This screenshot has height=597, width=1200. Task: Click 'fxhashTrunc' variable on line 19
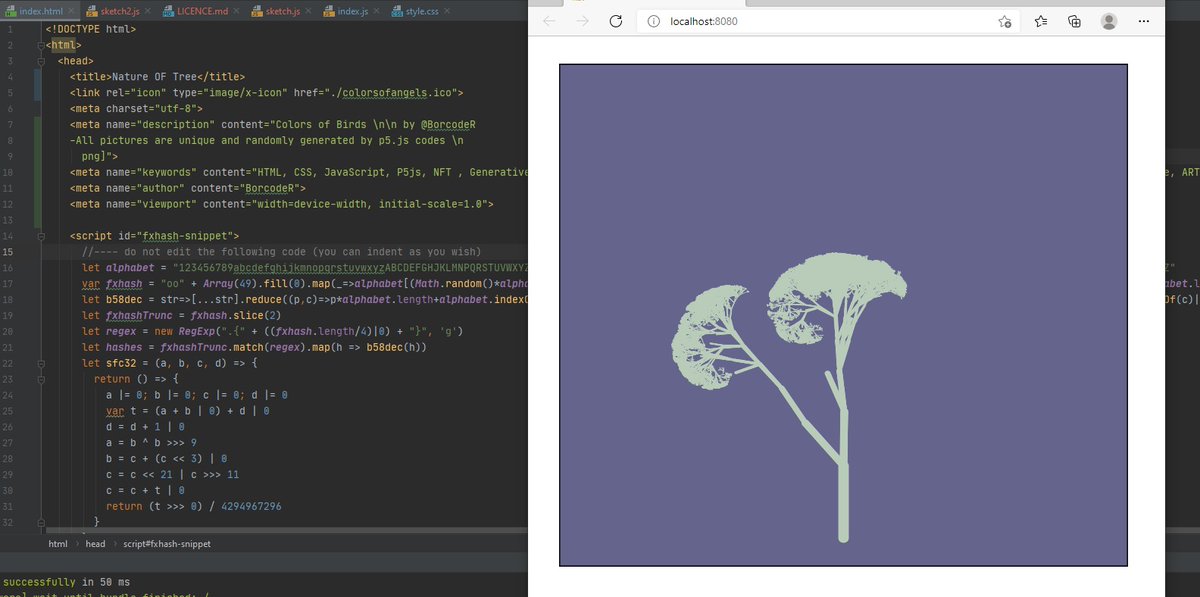pos(139,315)
